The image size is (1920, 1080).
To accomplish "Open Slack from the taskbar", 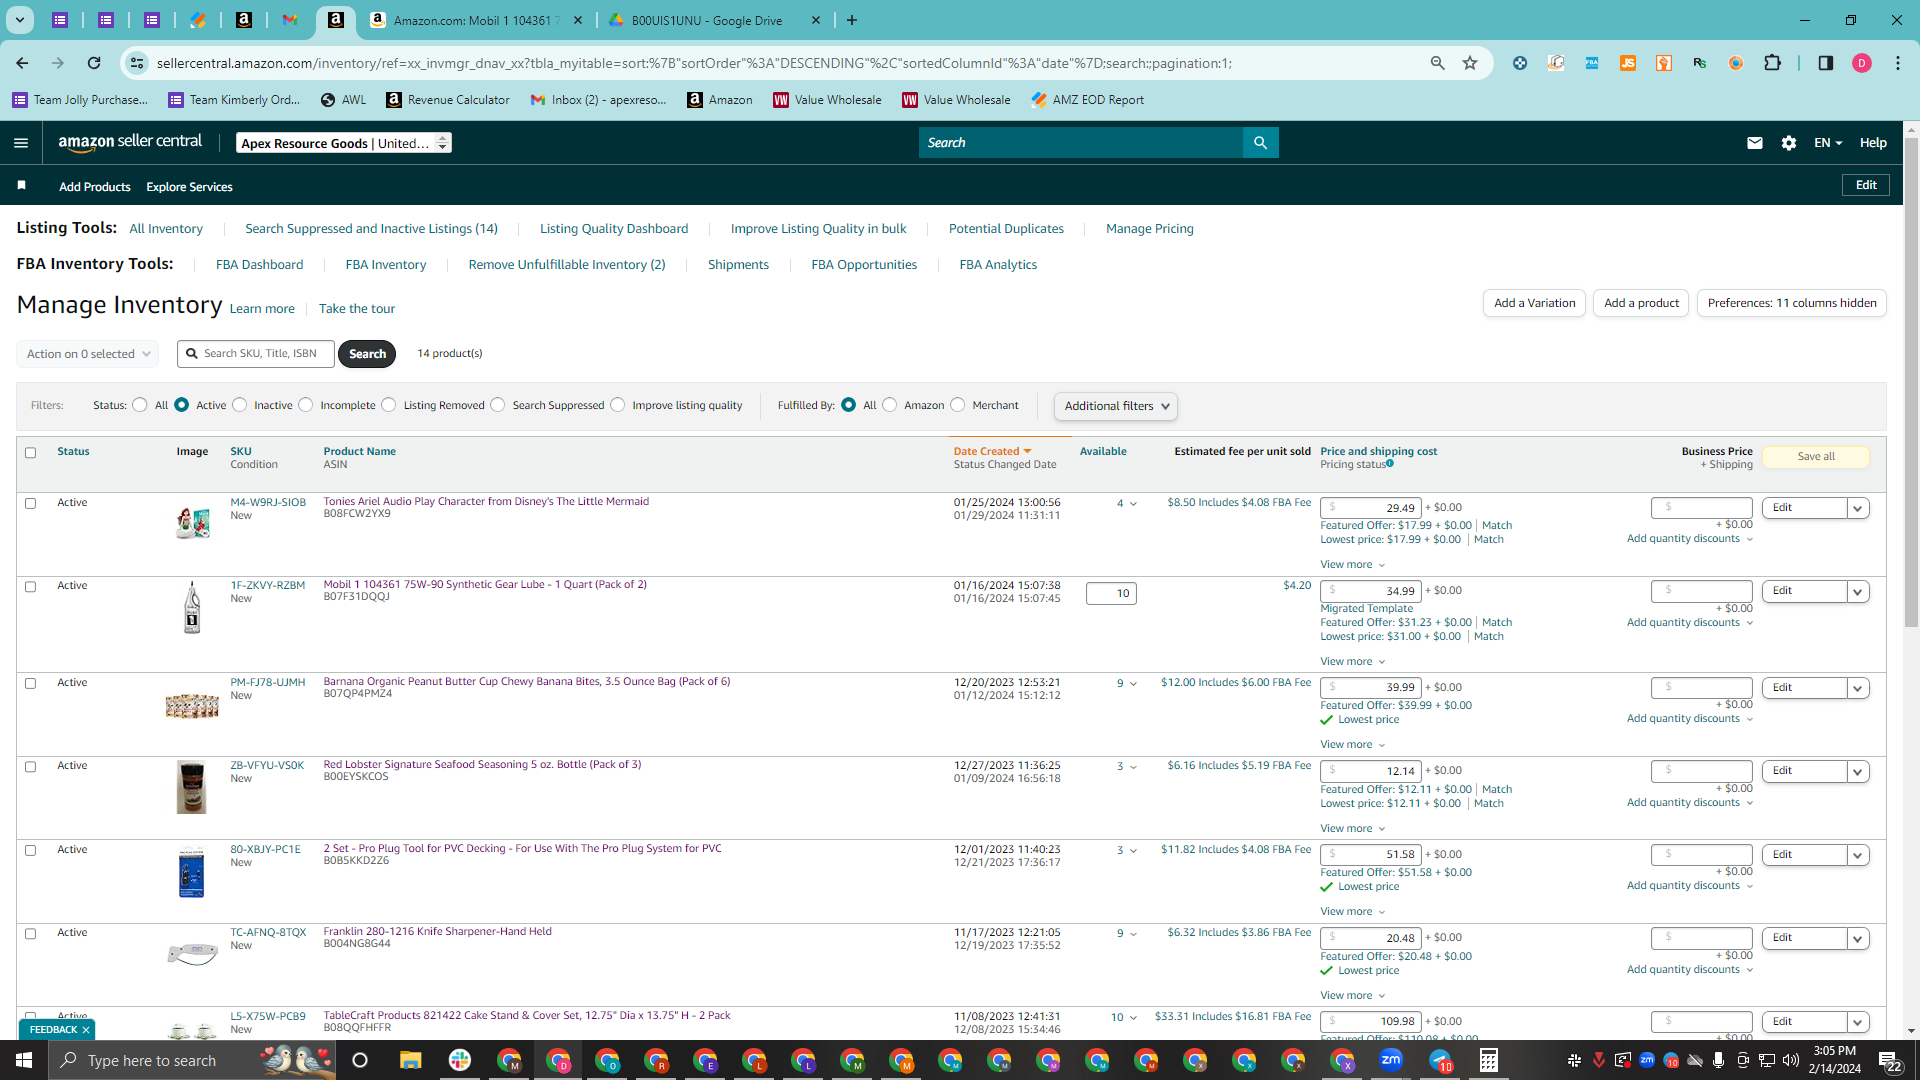I will coord(460,1060).
